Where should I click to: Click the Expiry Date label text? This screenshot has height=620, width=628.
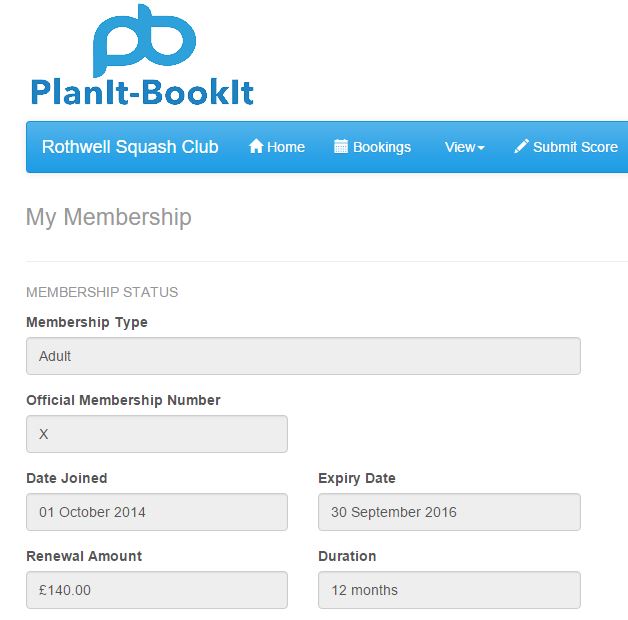coord(357,479)
